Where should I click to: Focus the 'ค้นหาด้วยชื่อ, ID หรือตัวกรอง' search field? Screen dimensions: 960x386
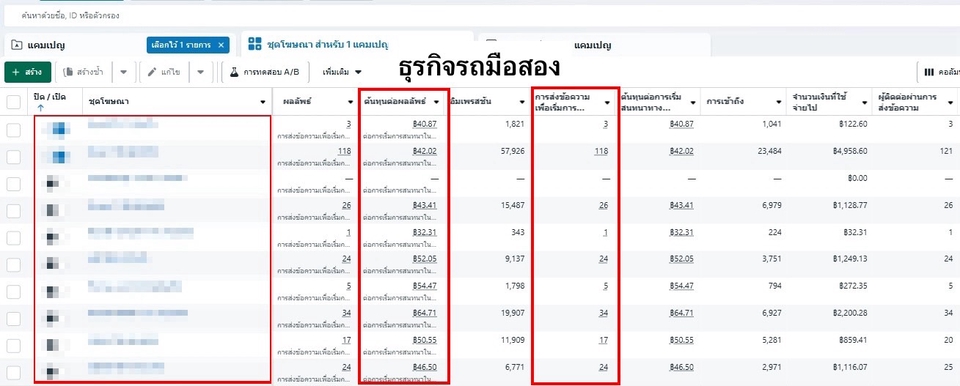pyautogui.click(x=480, y=16)
